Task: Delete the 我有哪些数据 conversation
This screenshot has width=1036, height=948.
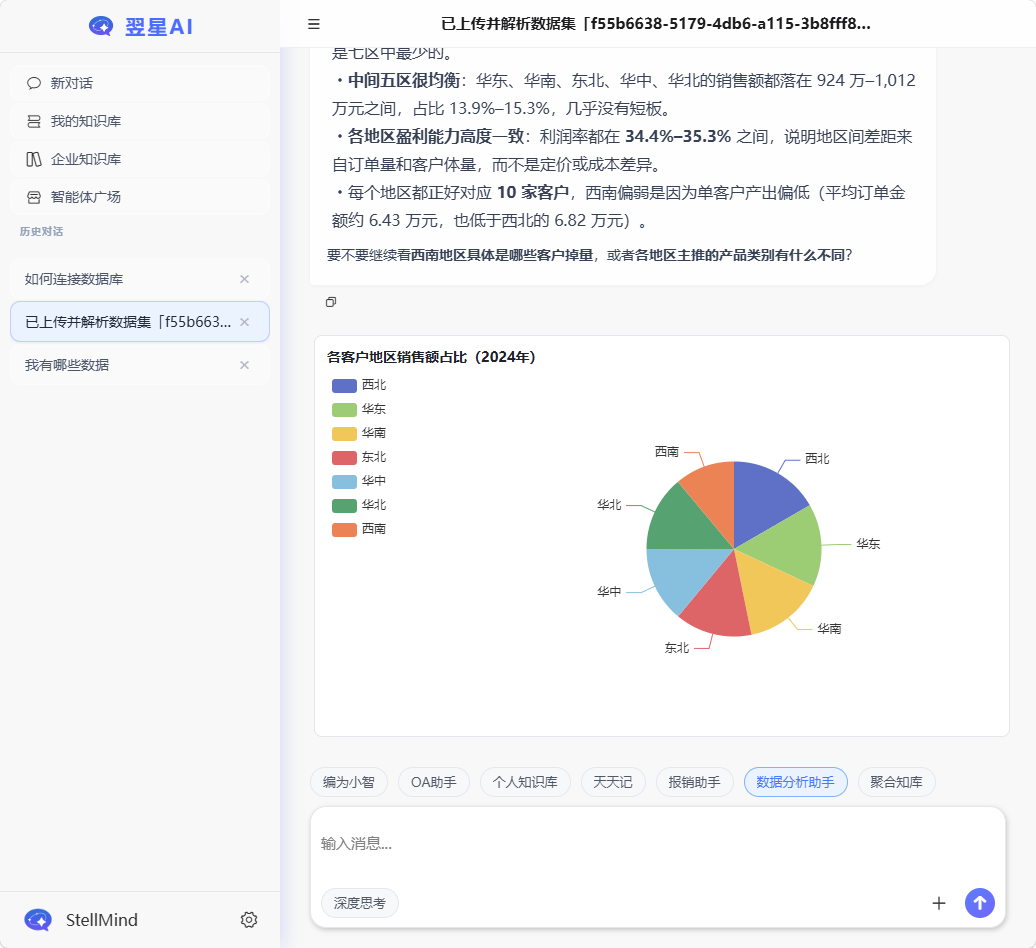Action: coord(244,365)
